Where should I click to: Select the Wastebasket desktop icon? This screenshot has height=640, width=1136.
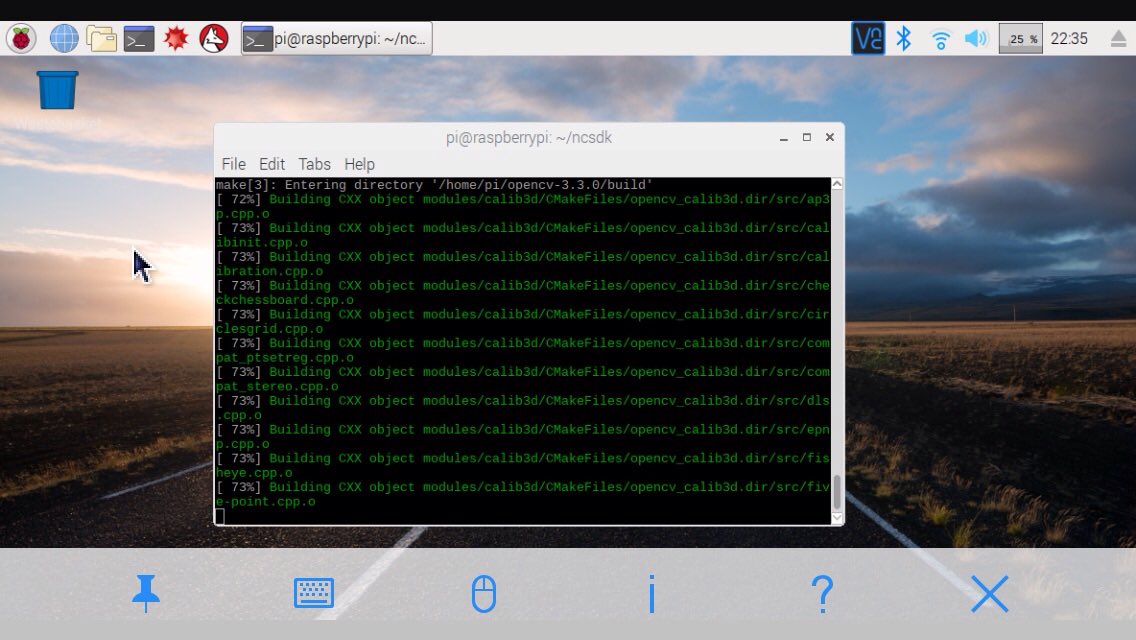click(x=57, y=91)
